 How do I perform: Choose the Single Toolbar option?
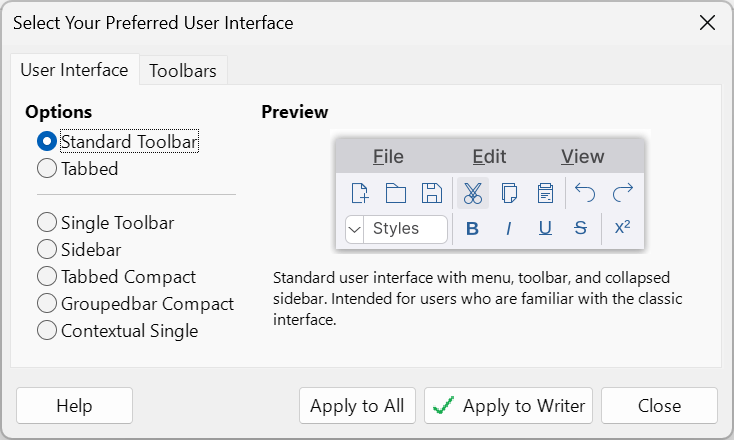[105, 223]
